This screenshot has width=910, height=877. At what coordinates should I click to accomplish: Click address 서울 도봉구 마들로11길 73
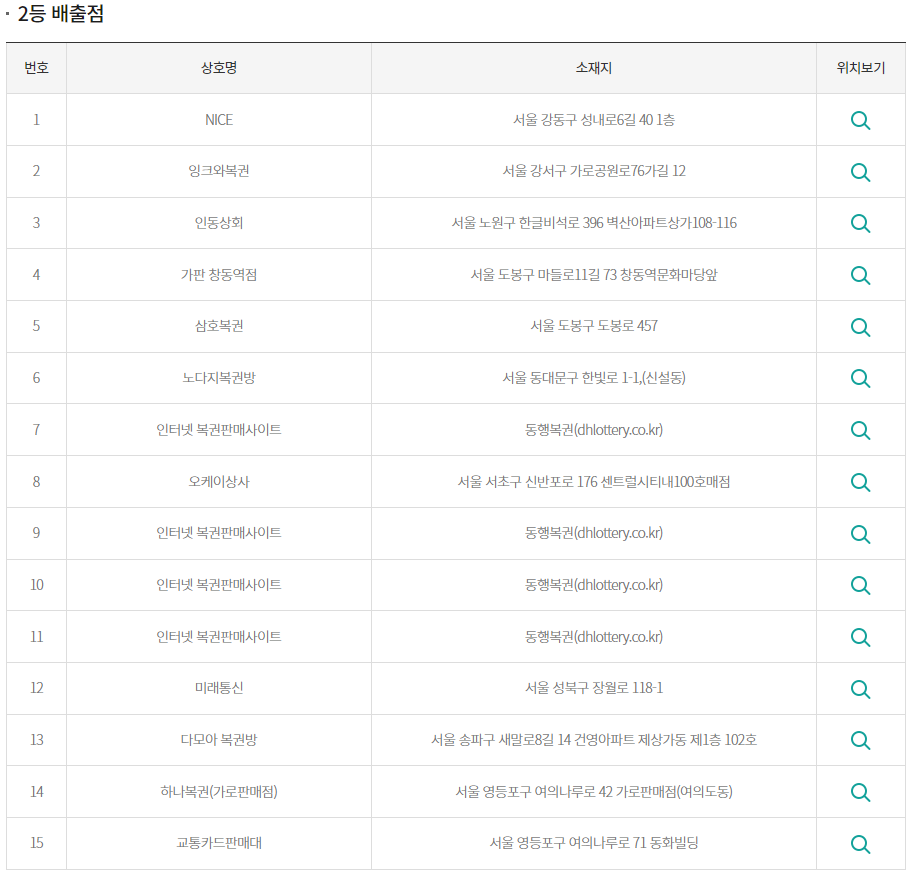tap(544, 274)
